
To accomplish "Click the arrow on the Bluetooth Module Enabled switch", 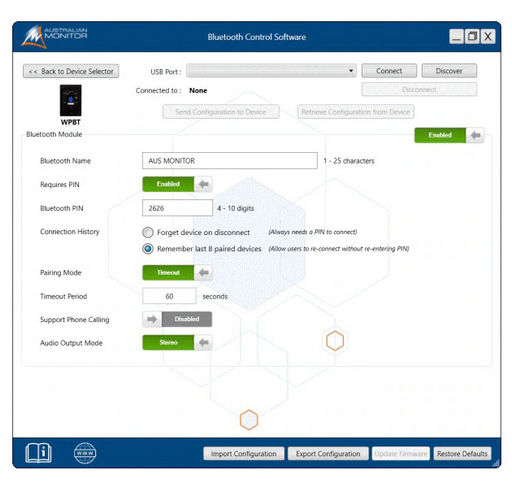I will 475,135.
